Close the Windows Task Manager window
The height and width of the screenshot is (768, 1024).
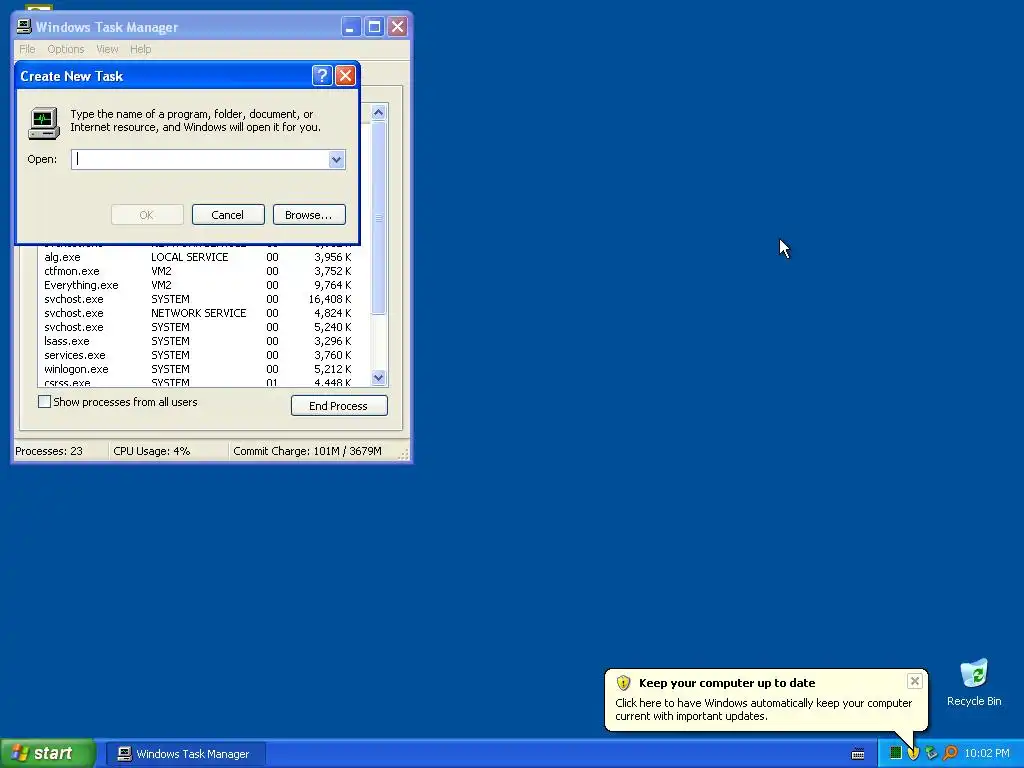coord(397,27)
